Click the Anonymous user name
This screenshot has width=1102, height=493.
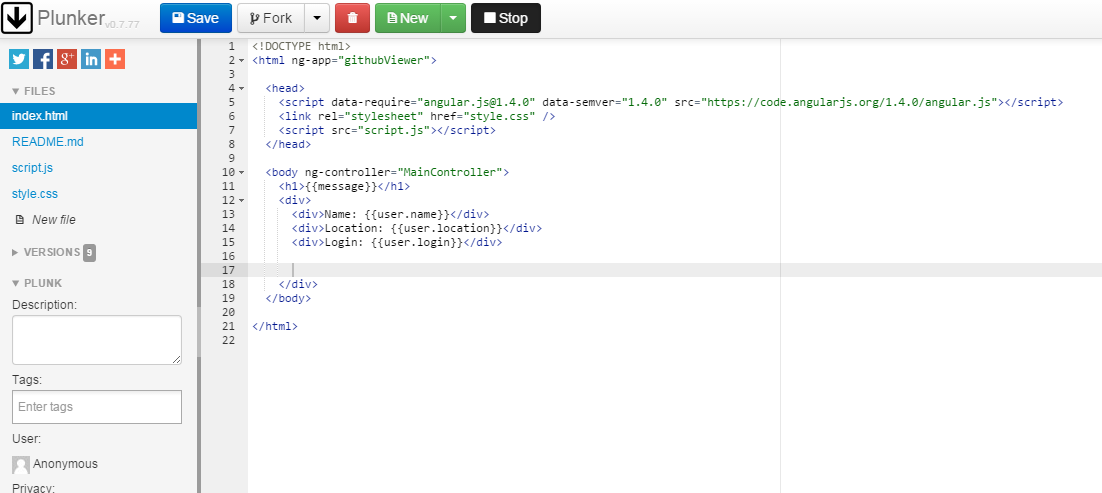(x=65, y=464)
